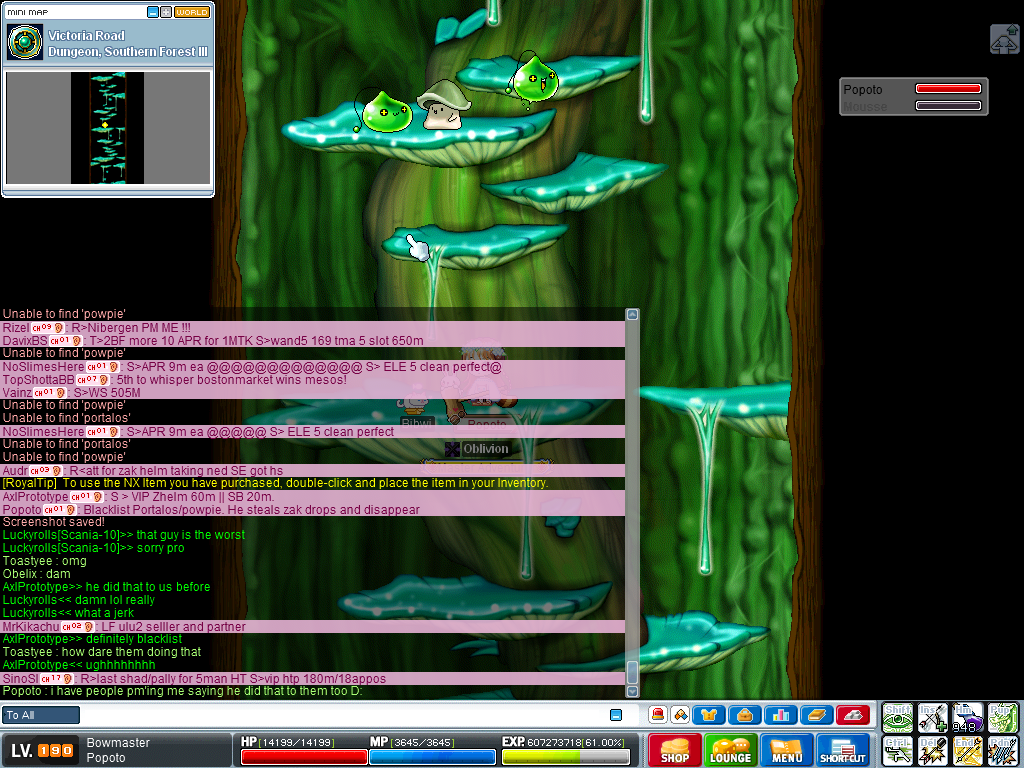Click the chat log scrollbar up arrow

click(632, 314)
